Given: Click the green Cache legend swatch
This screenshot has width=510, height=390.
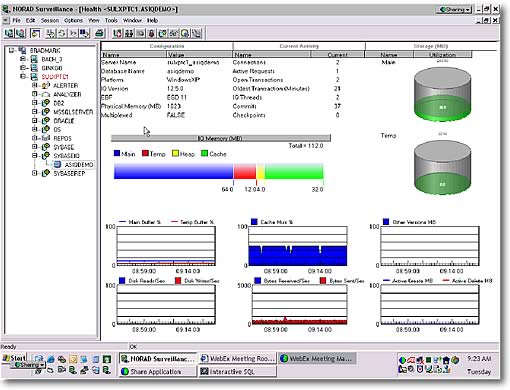Looking at the screenshot, I should point(204,153).
